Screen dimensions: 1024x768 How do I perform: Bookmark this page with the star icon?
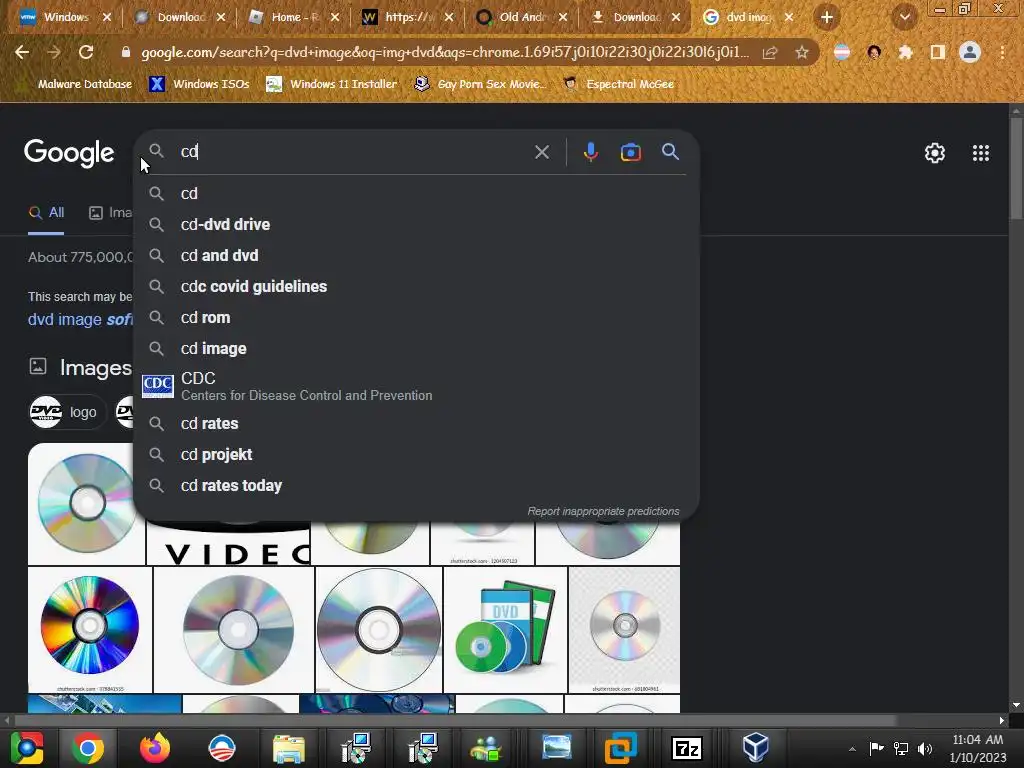[801, 52]
